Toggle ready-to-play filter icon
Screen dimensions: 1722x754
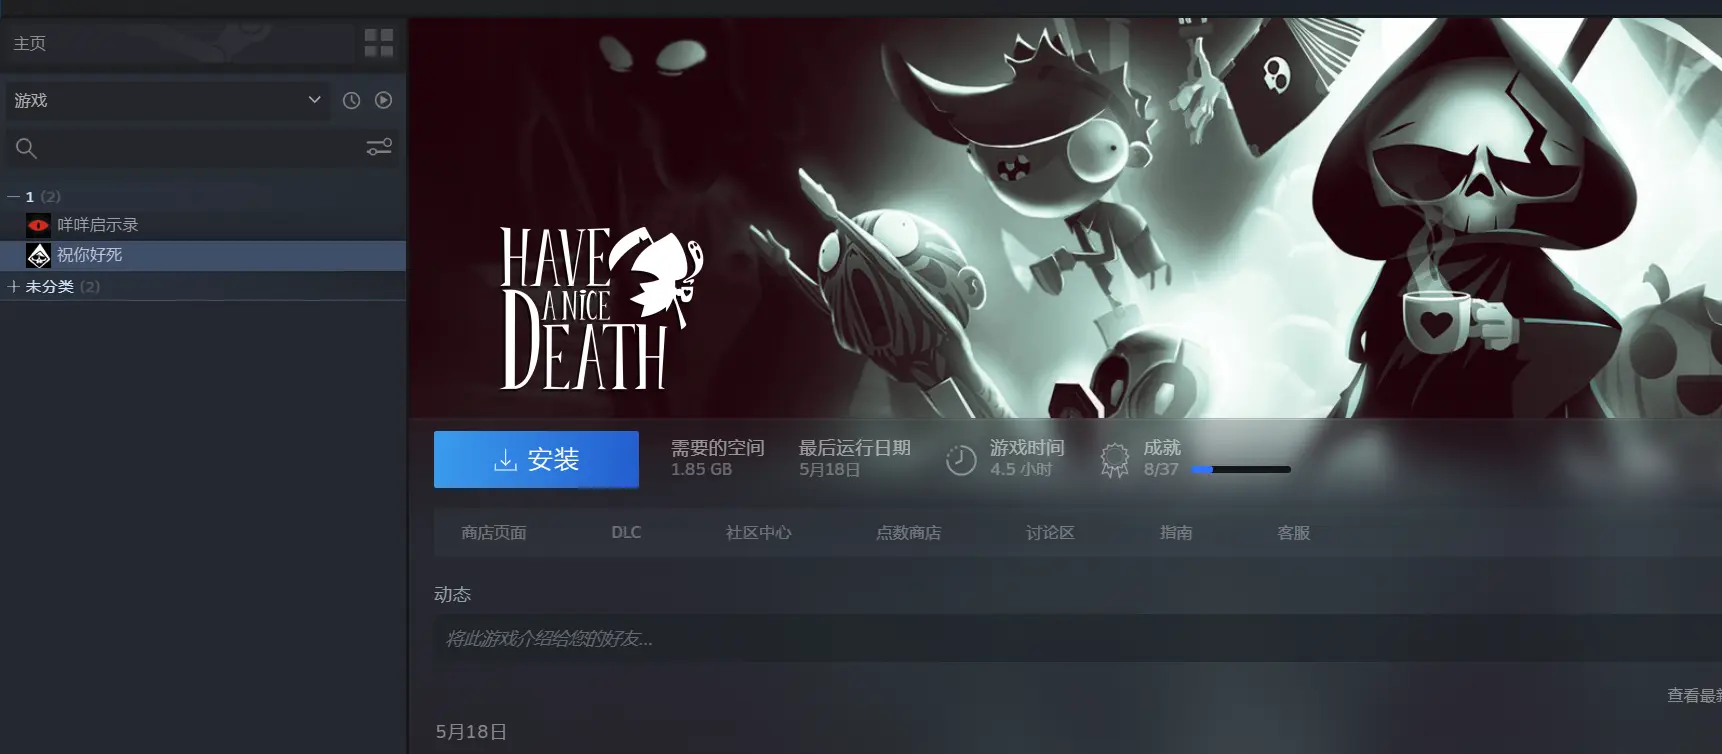pyautogui.click(x=383, y=100)
